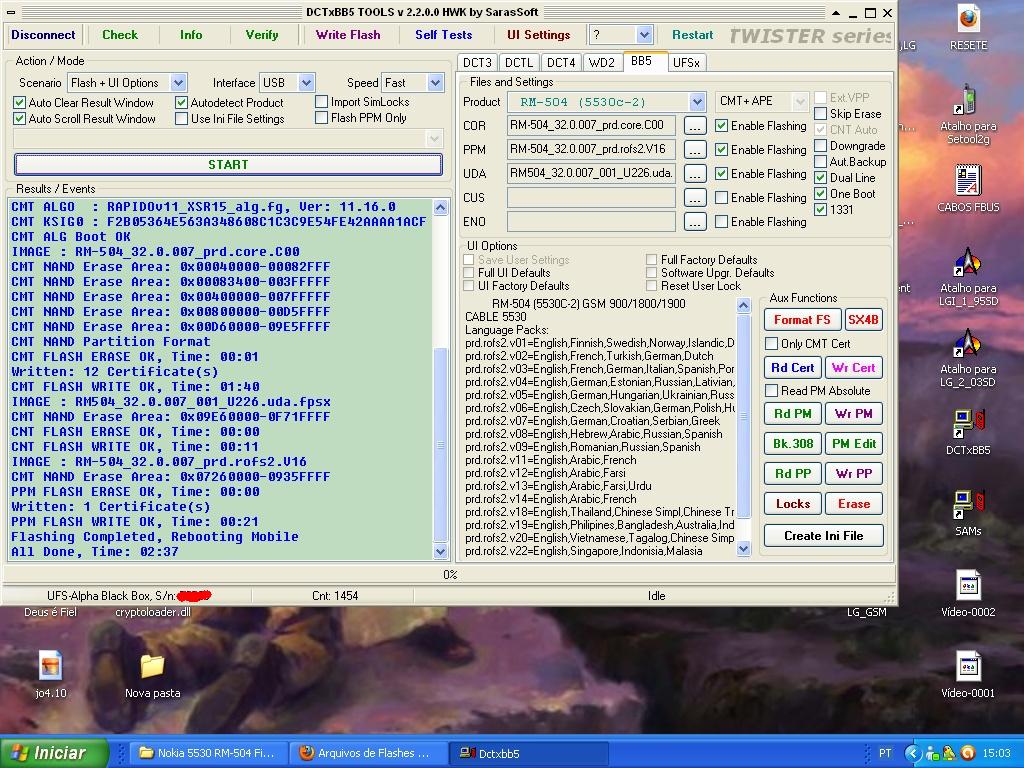Select the BB5 tab
The height and width of the screenshot is (768, 1024).
click(x=642, y=61)
